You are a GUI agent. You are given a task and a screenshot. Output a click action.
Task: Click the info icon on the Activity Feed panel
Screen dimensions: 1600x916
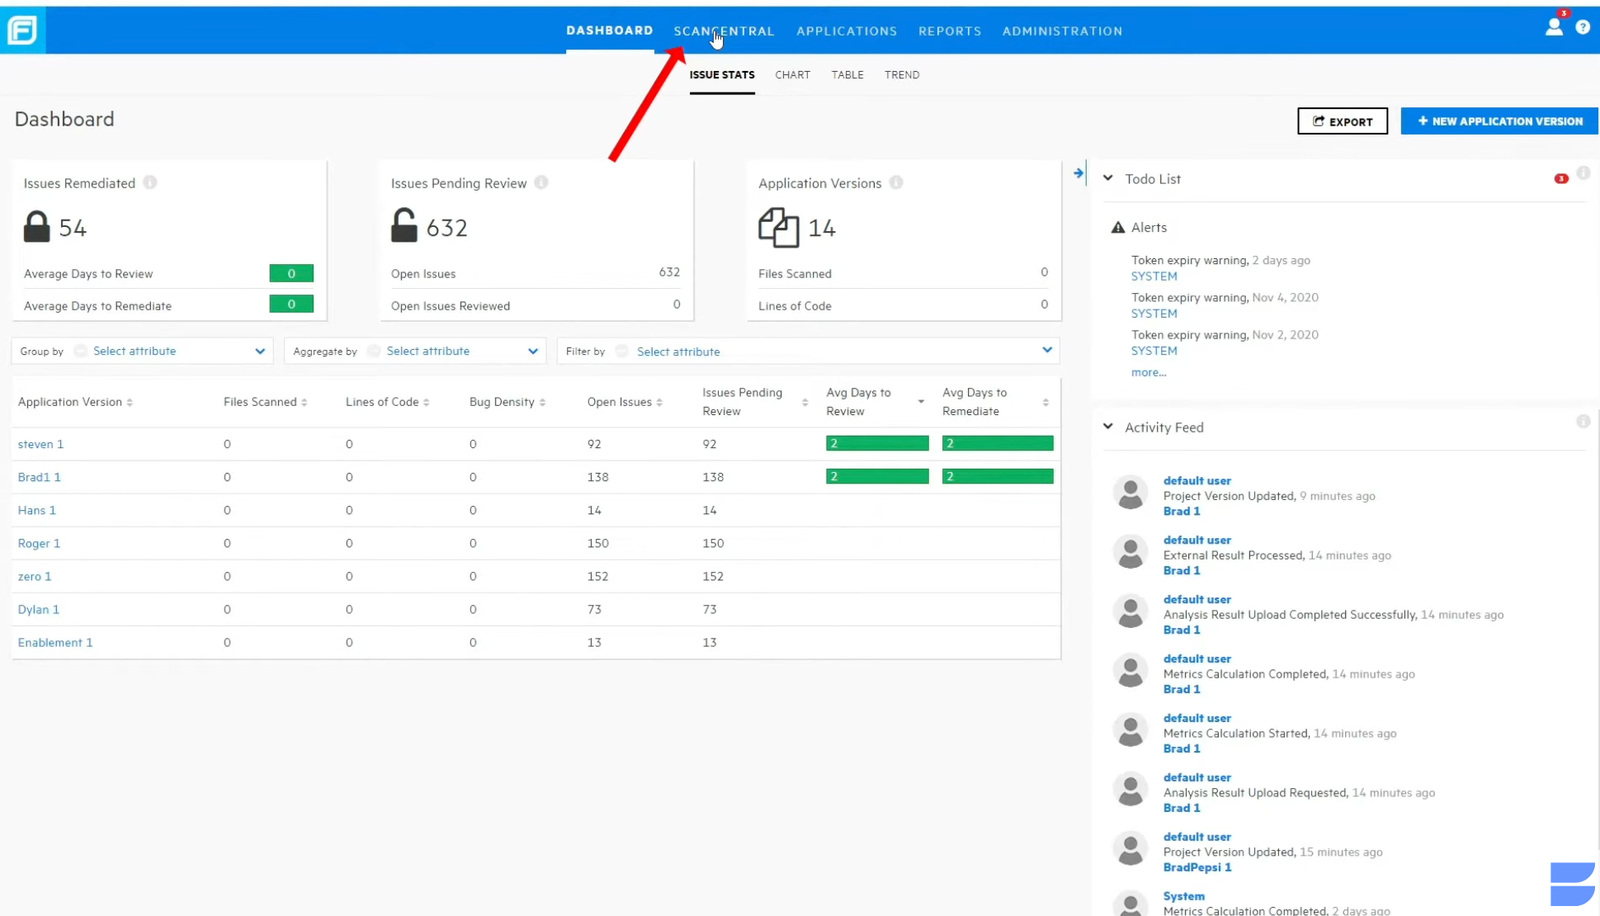[x=1583, y=421]
